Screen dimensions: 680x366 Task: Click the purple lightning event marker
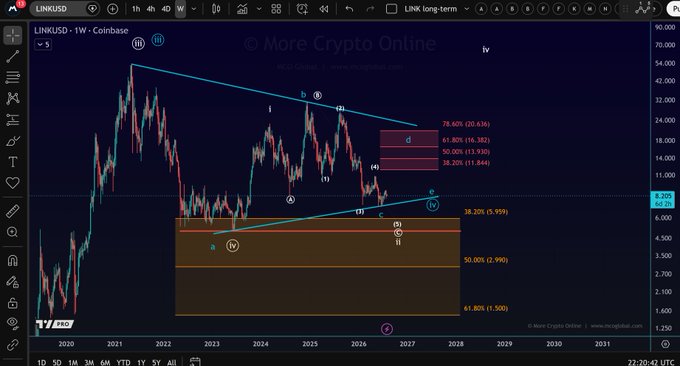[387, 329]
